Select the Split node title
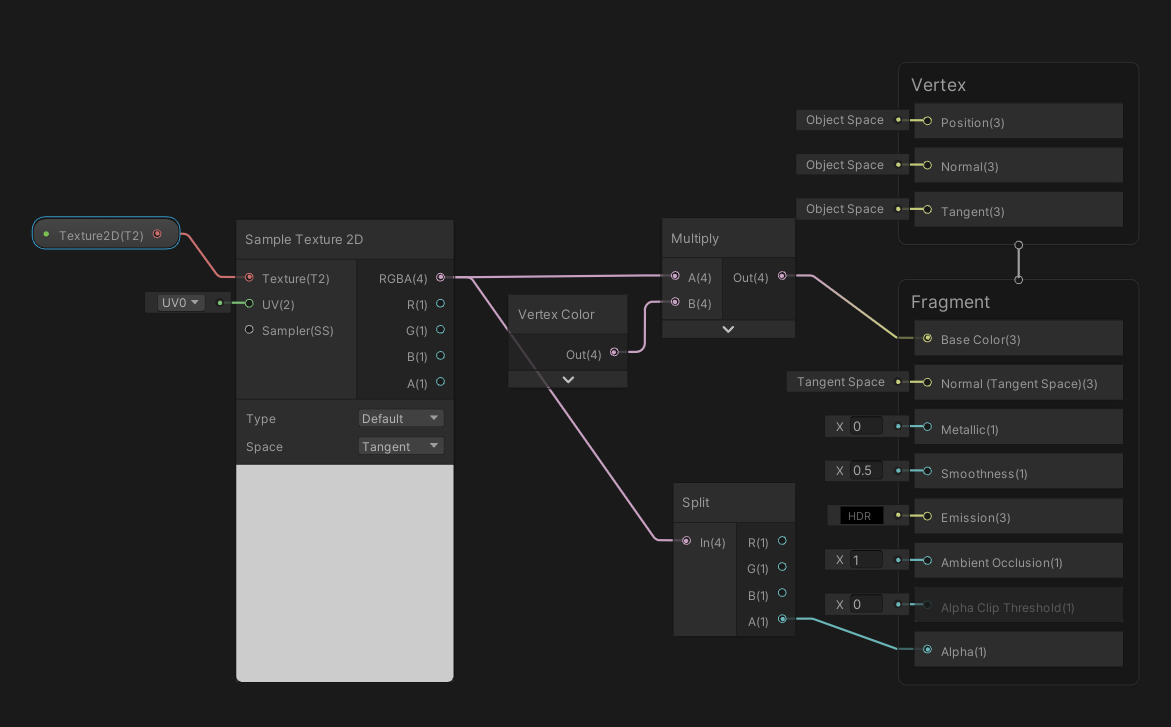Screen dimensions: 1171x727 tap(695, 502)
